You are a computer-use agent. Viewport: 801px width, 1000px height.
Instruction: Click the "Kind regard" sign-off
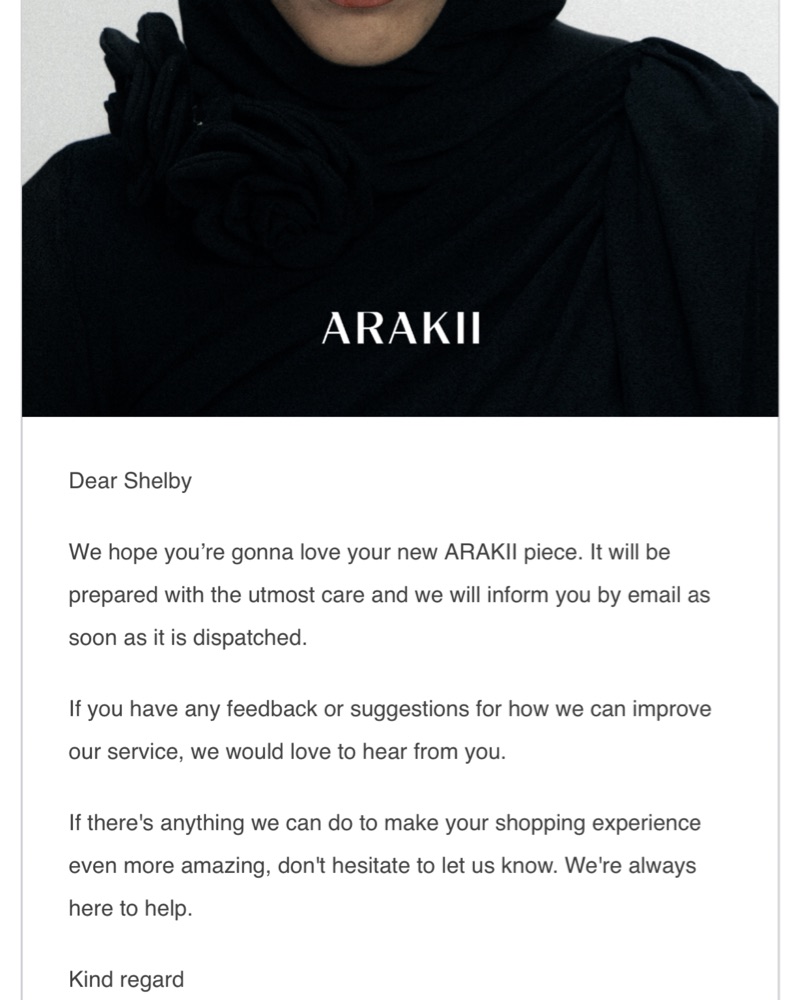tap(126, 980)
